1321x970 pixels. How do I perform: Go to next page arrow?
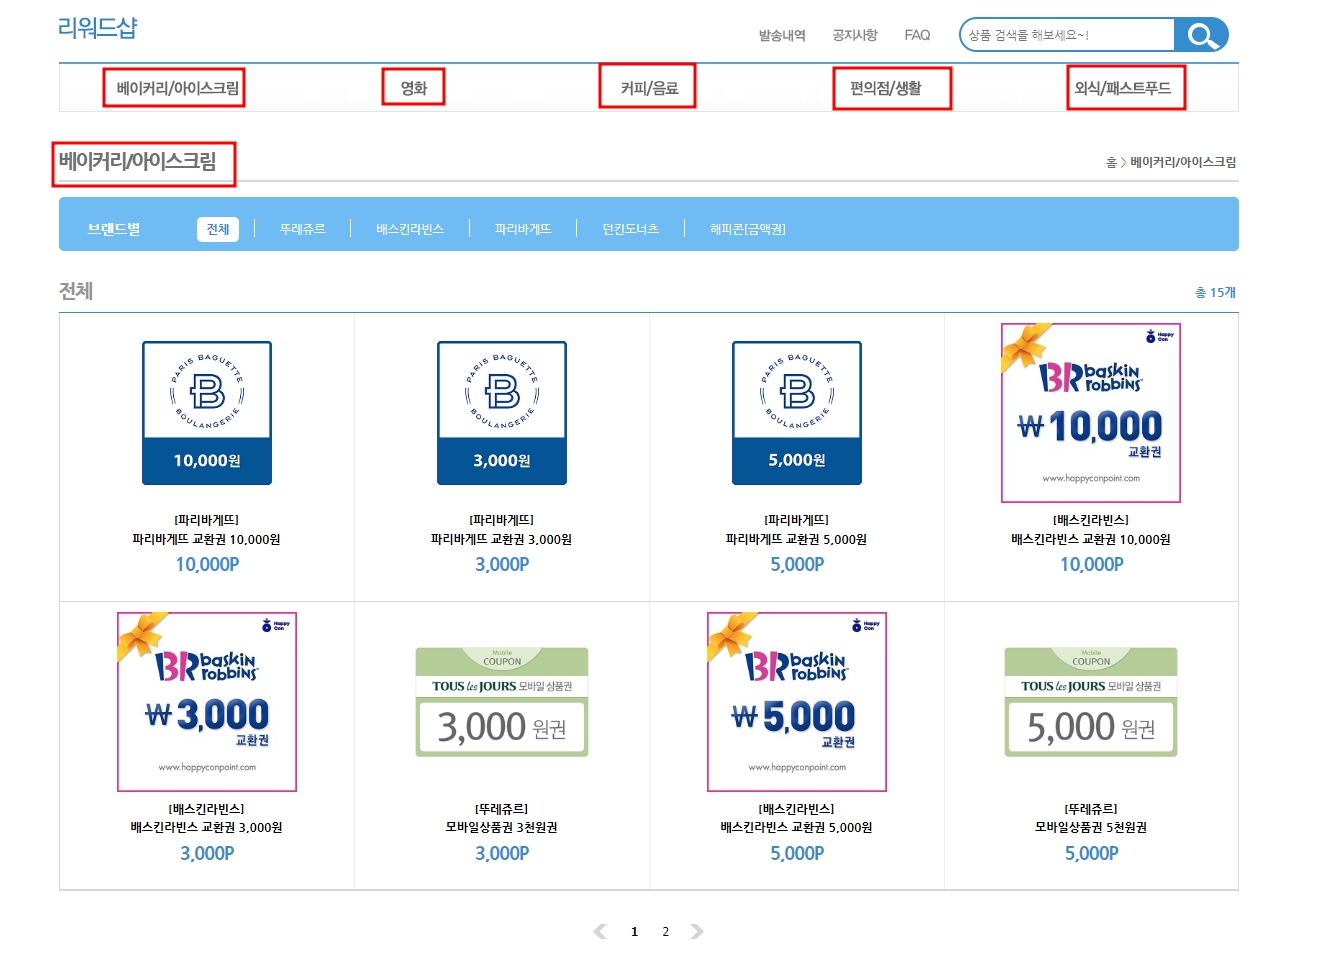point(697,931)
